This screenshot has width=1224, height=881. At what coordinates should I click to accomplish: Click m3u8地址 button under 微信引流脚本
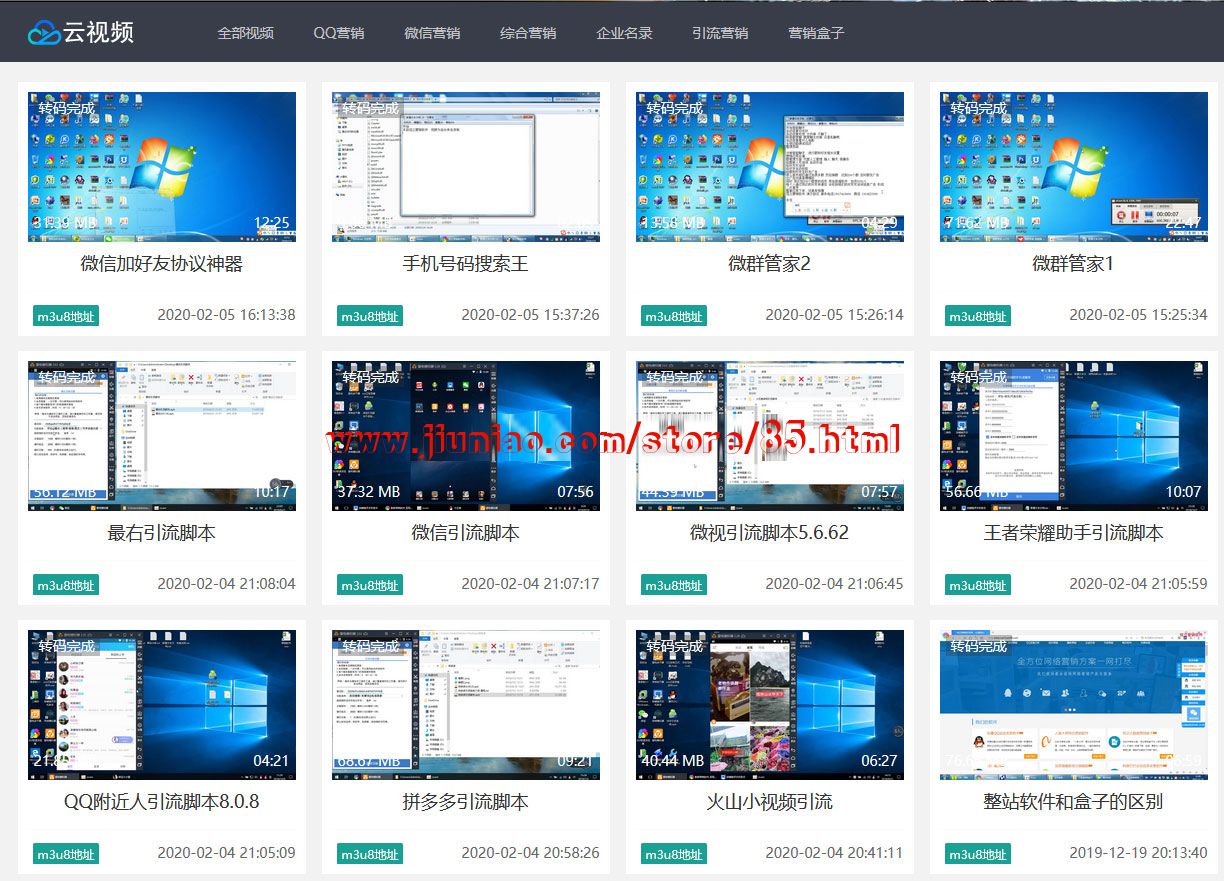coord(370,585)
